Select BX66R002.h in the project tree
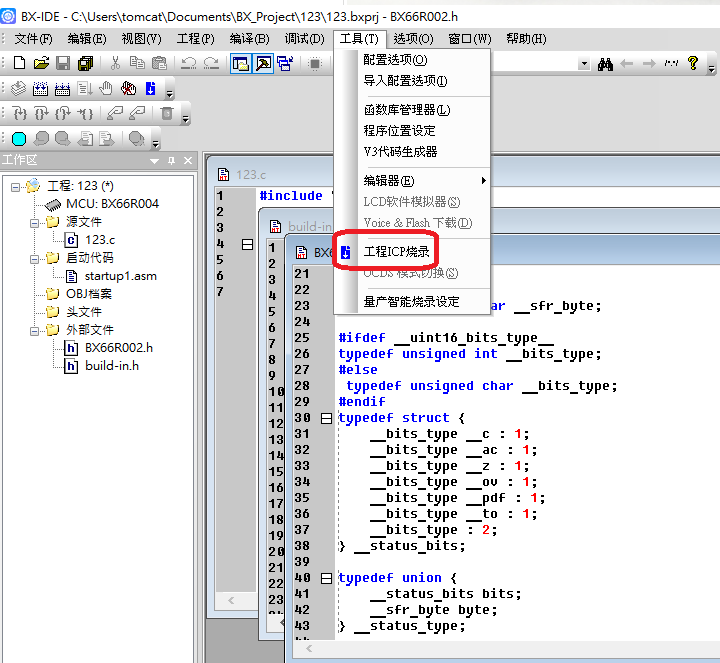Screen dimensions: 720x663 tap(118, 348)
